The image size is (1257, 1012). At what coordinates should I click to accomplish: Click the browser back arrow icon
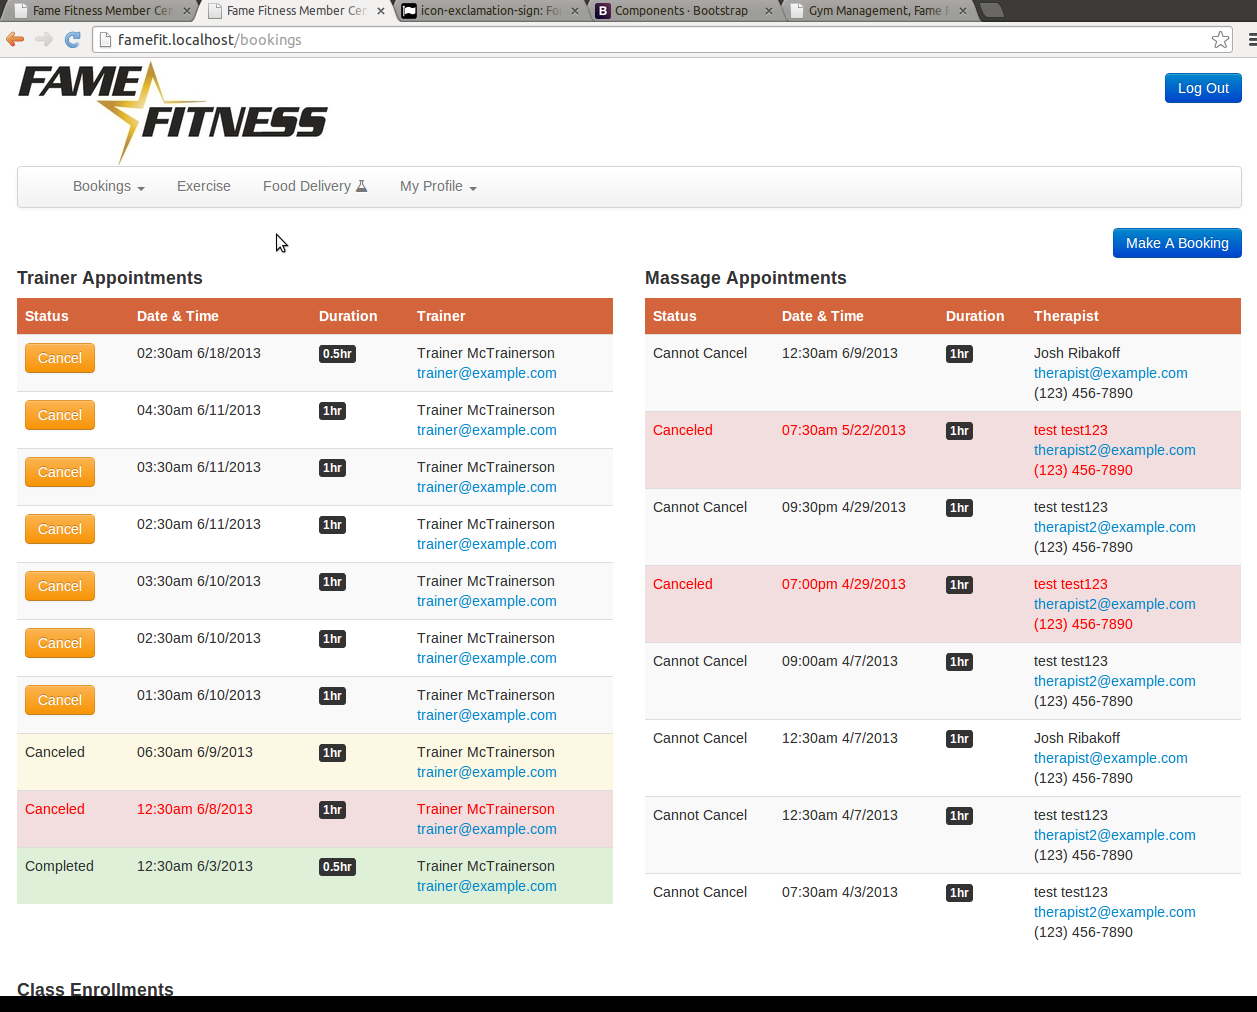(15, 40)
